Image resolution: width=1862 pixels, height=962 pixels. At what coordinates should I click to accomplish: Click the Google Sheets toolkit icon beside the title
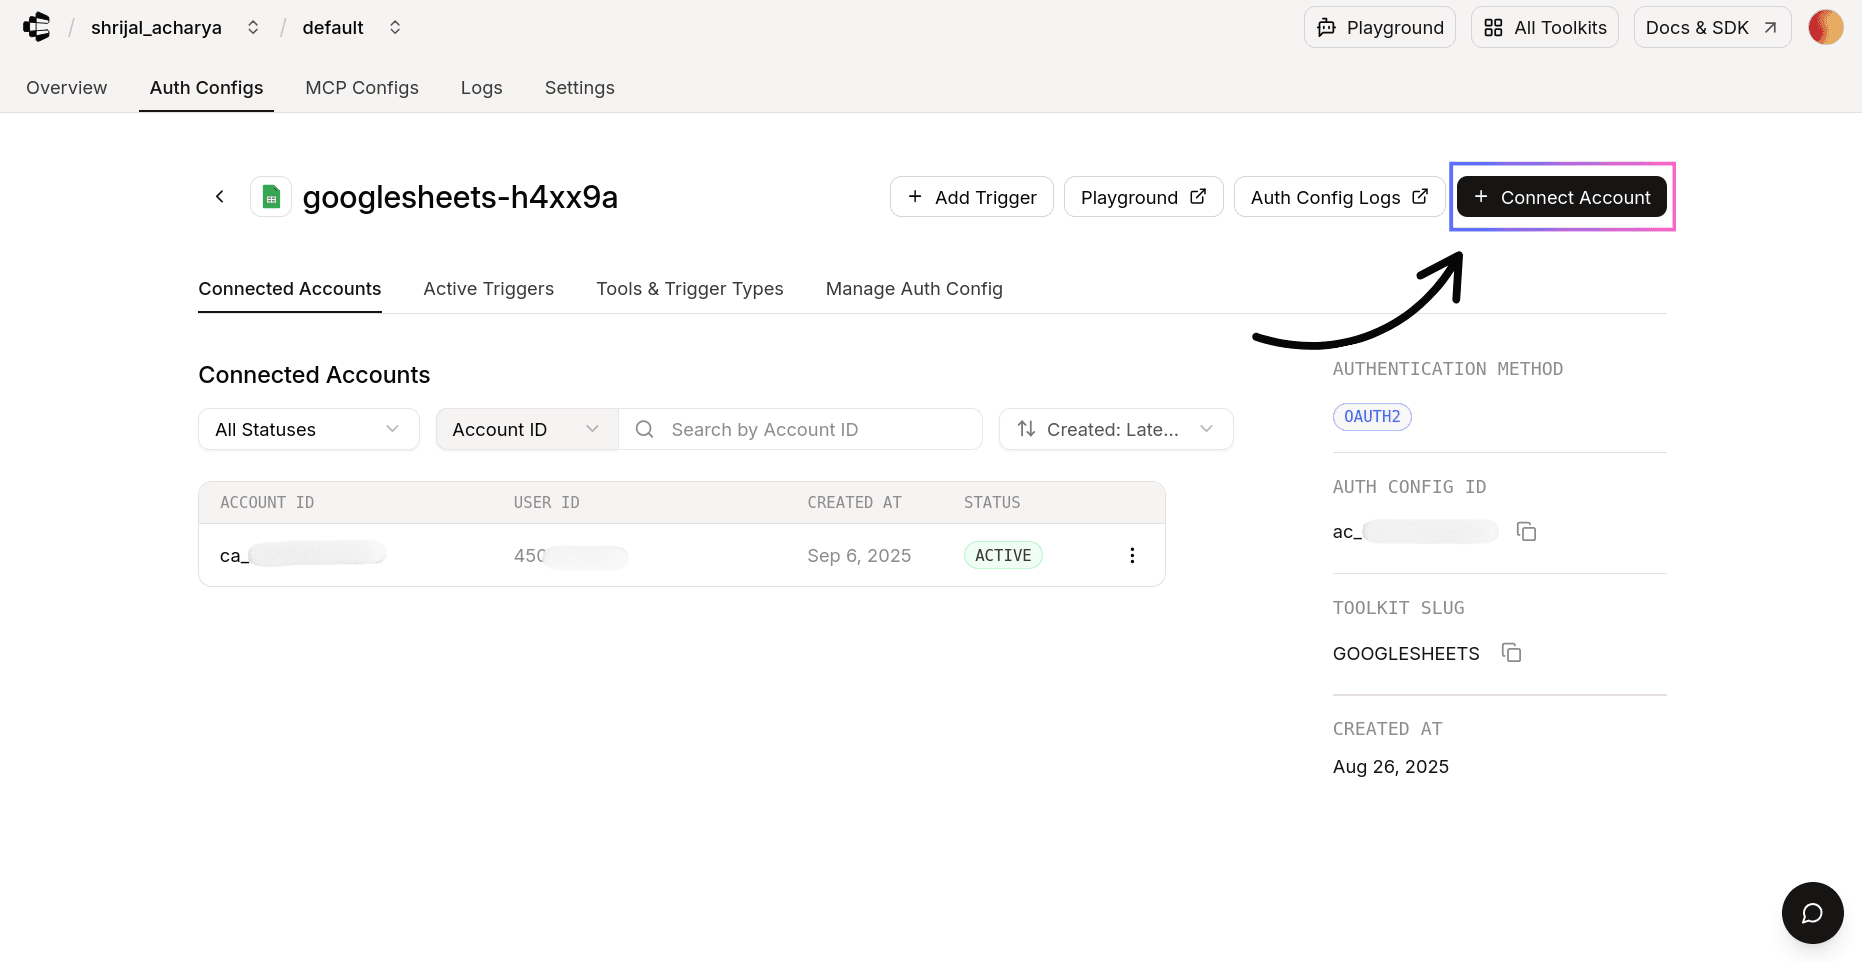coord(270,196)
